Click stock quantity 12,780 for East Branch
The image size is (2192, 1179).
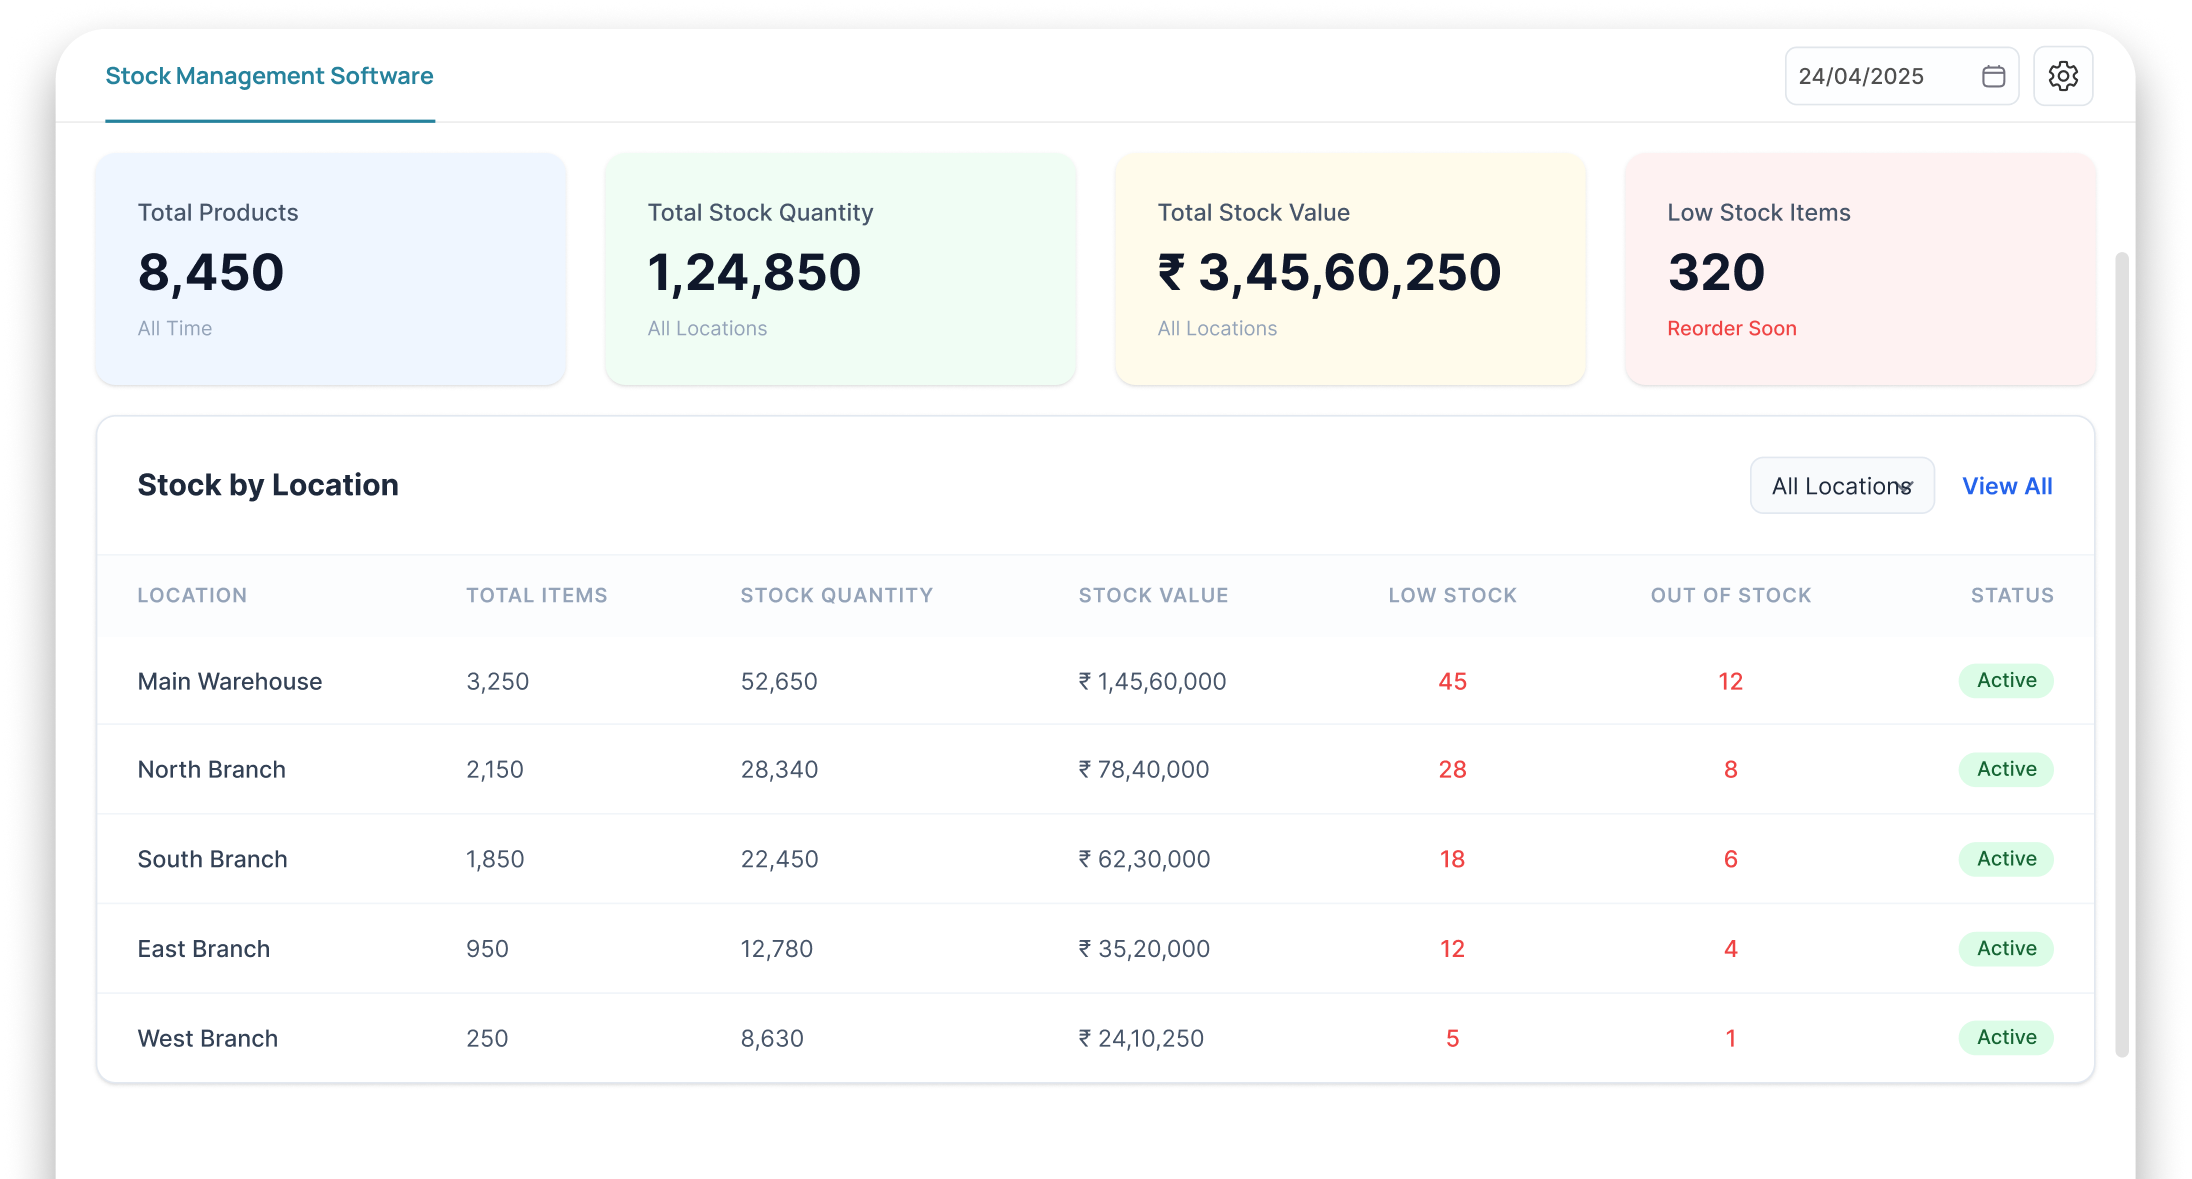[777, 948]
